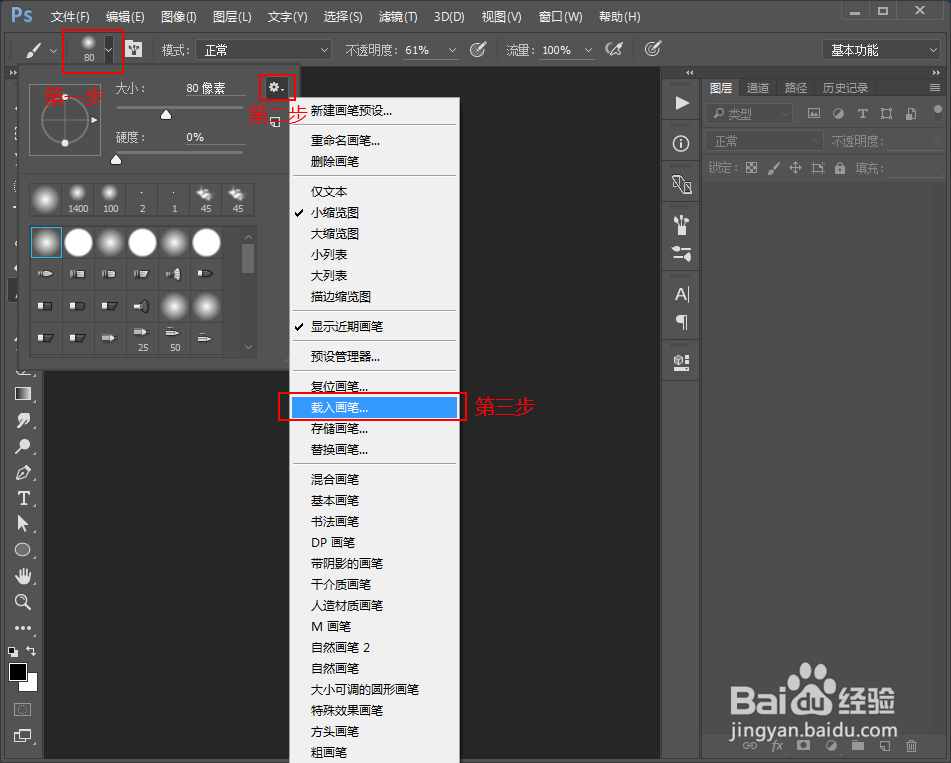Enable airbrush-style build-up icon
The height and width of the screenshot is (763, 951).
tap(614, 49)
